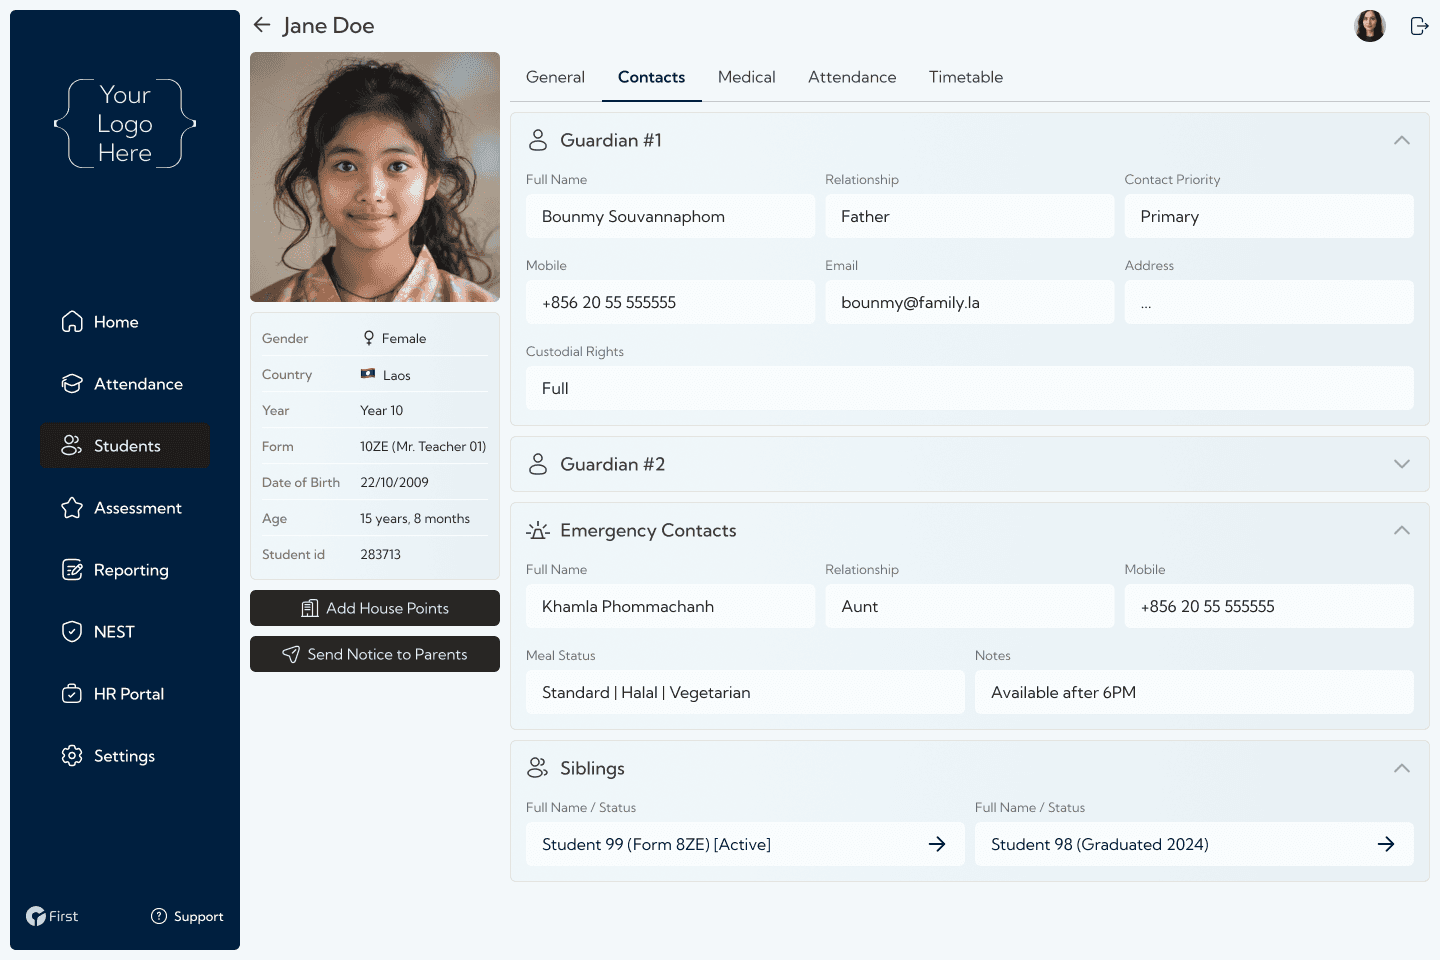The height and width of the screenshot is (960, 1440).
Task: Collapse the Guardian #1 section chevron
Action: (1402, 140)
